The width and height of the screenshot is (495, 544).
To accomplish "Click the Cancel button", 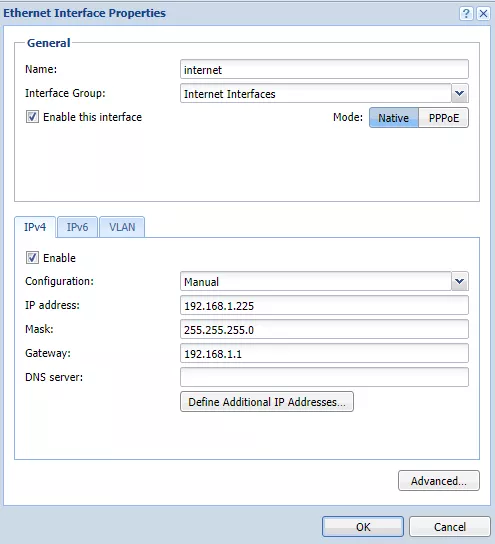I will [x=450, y=527].
